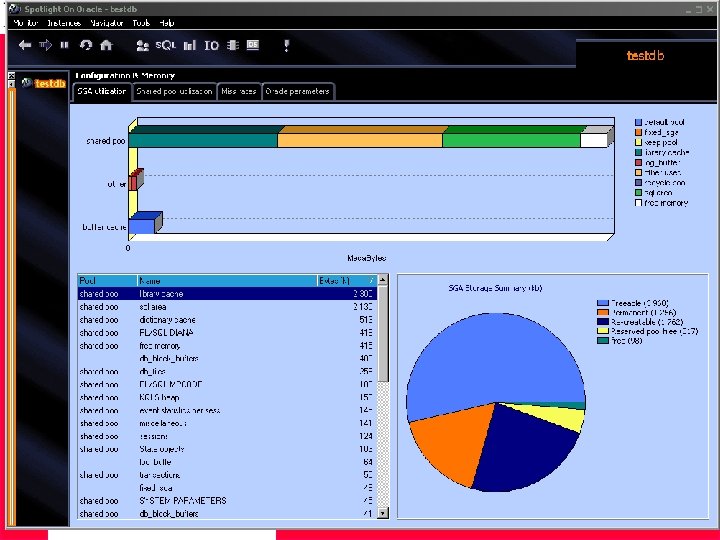This screenshot has height=540, width=720.
Task: Open the bar chart activity icon
Action: tap(190, 45)
